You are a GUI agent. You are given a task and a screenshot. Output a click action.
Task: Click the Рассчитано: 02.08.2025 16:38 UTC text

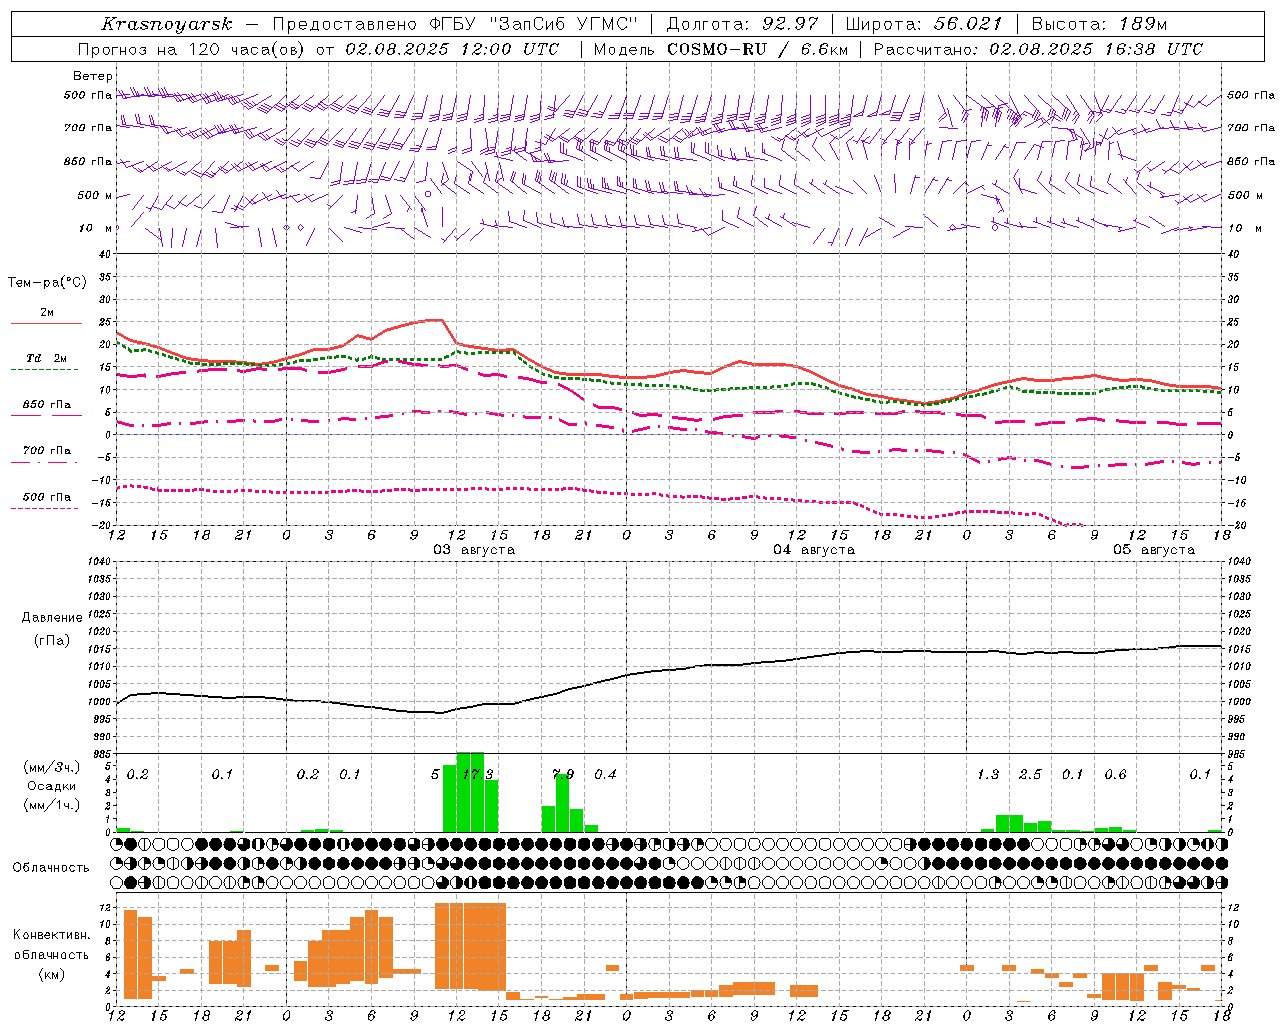click(x=1038, y=49)
